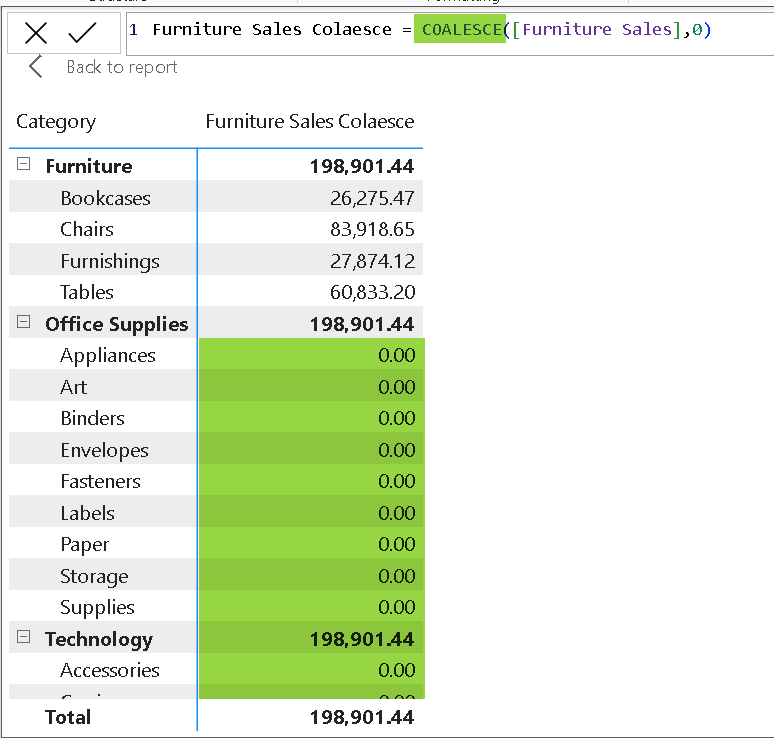Cancel the formula edit with X icon
The image size is (774, 738).
point(36,33)
